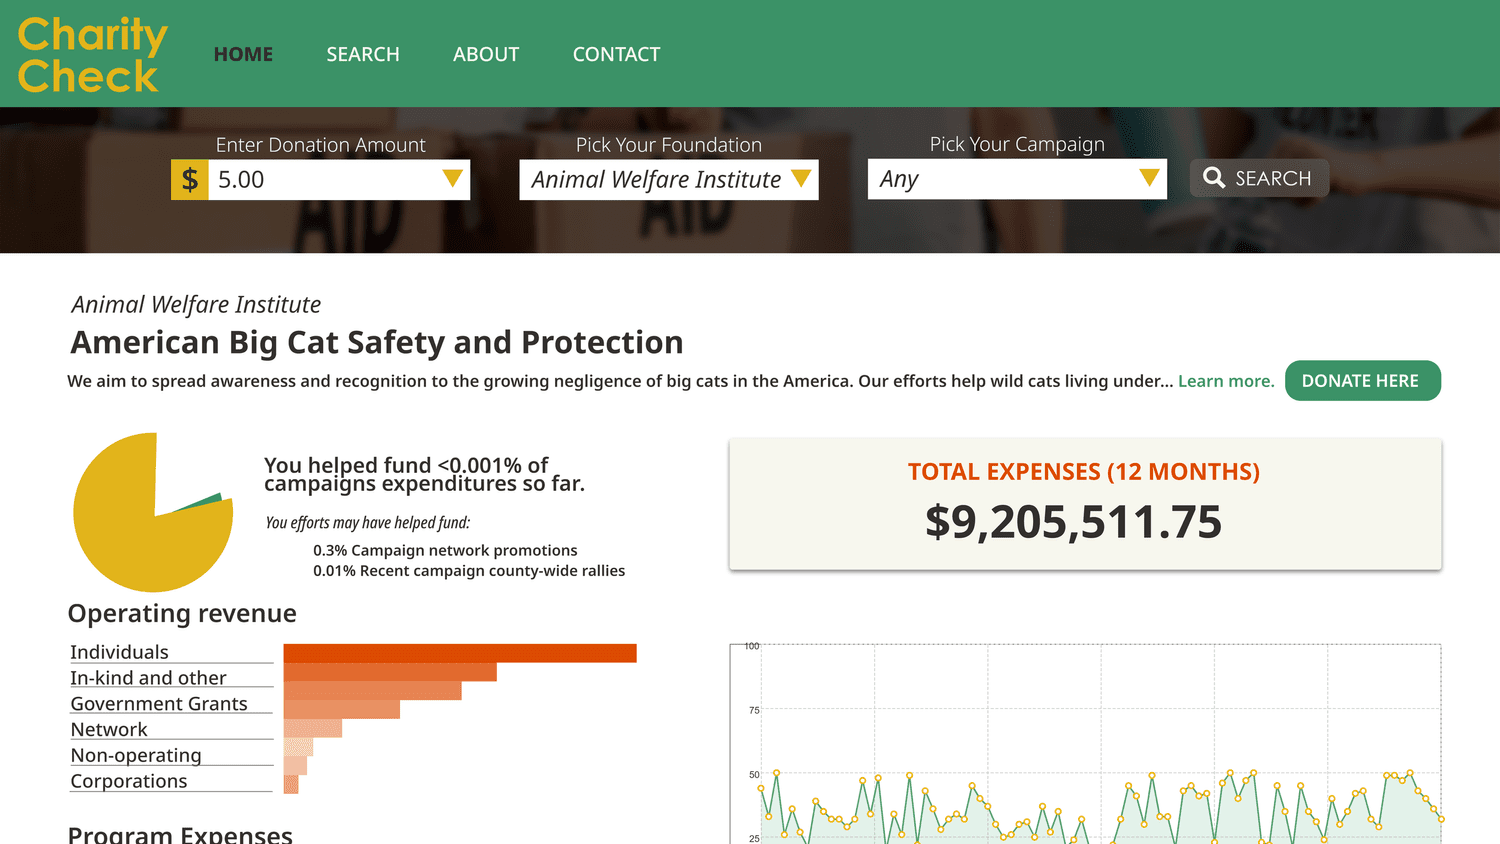The width and height of the screenshot is (1500, 844).
Task: Click the Network revenue label
Action: 109,730
